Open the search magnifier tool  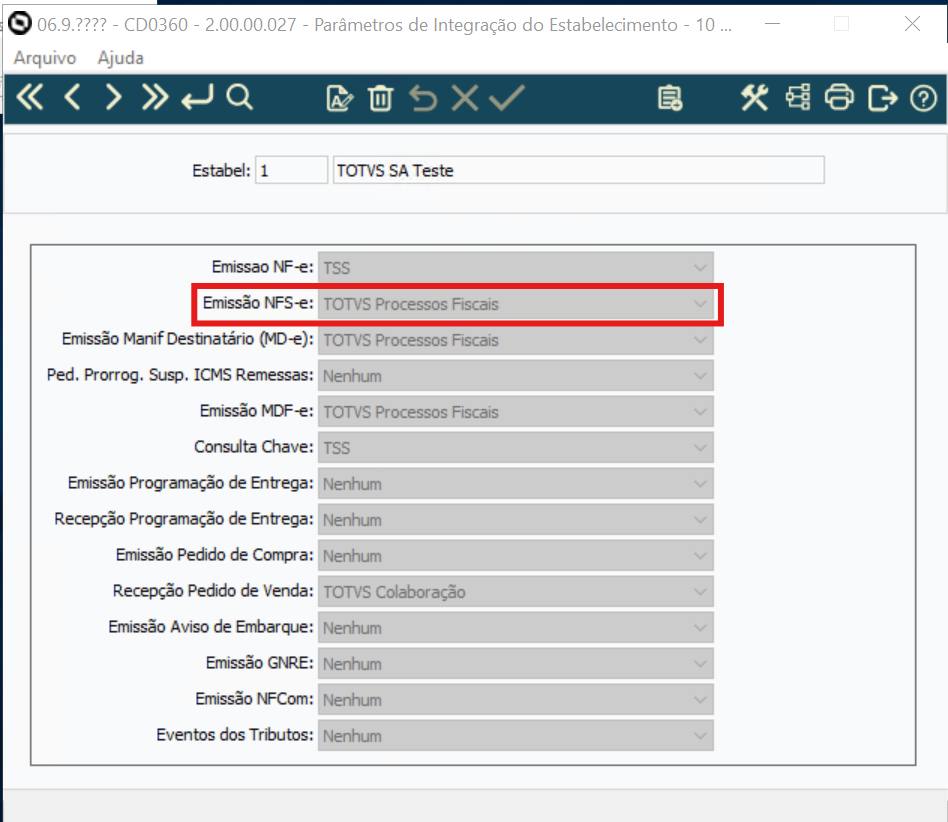[x=239, y=97]
